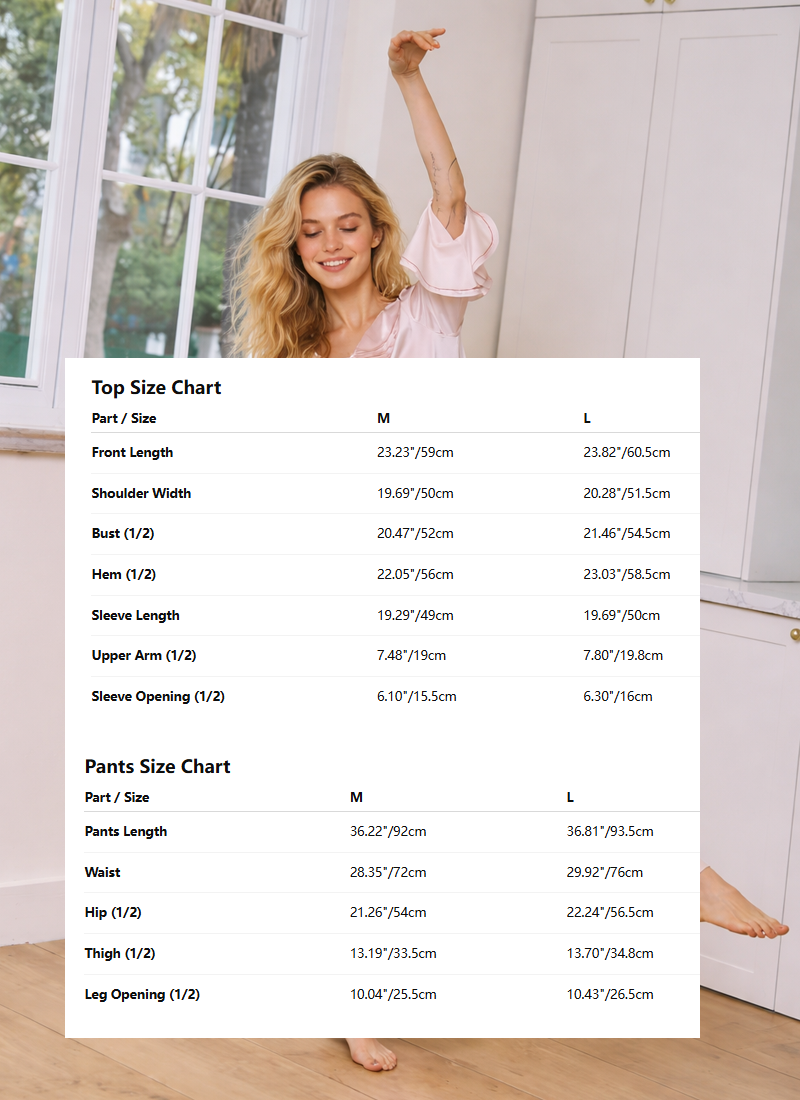The width and height of the screenshot is (800, 1100).
Task: Click the Sleeve Opening (1/2) row label
Action: [x=158, y=697]
